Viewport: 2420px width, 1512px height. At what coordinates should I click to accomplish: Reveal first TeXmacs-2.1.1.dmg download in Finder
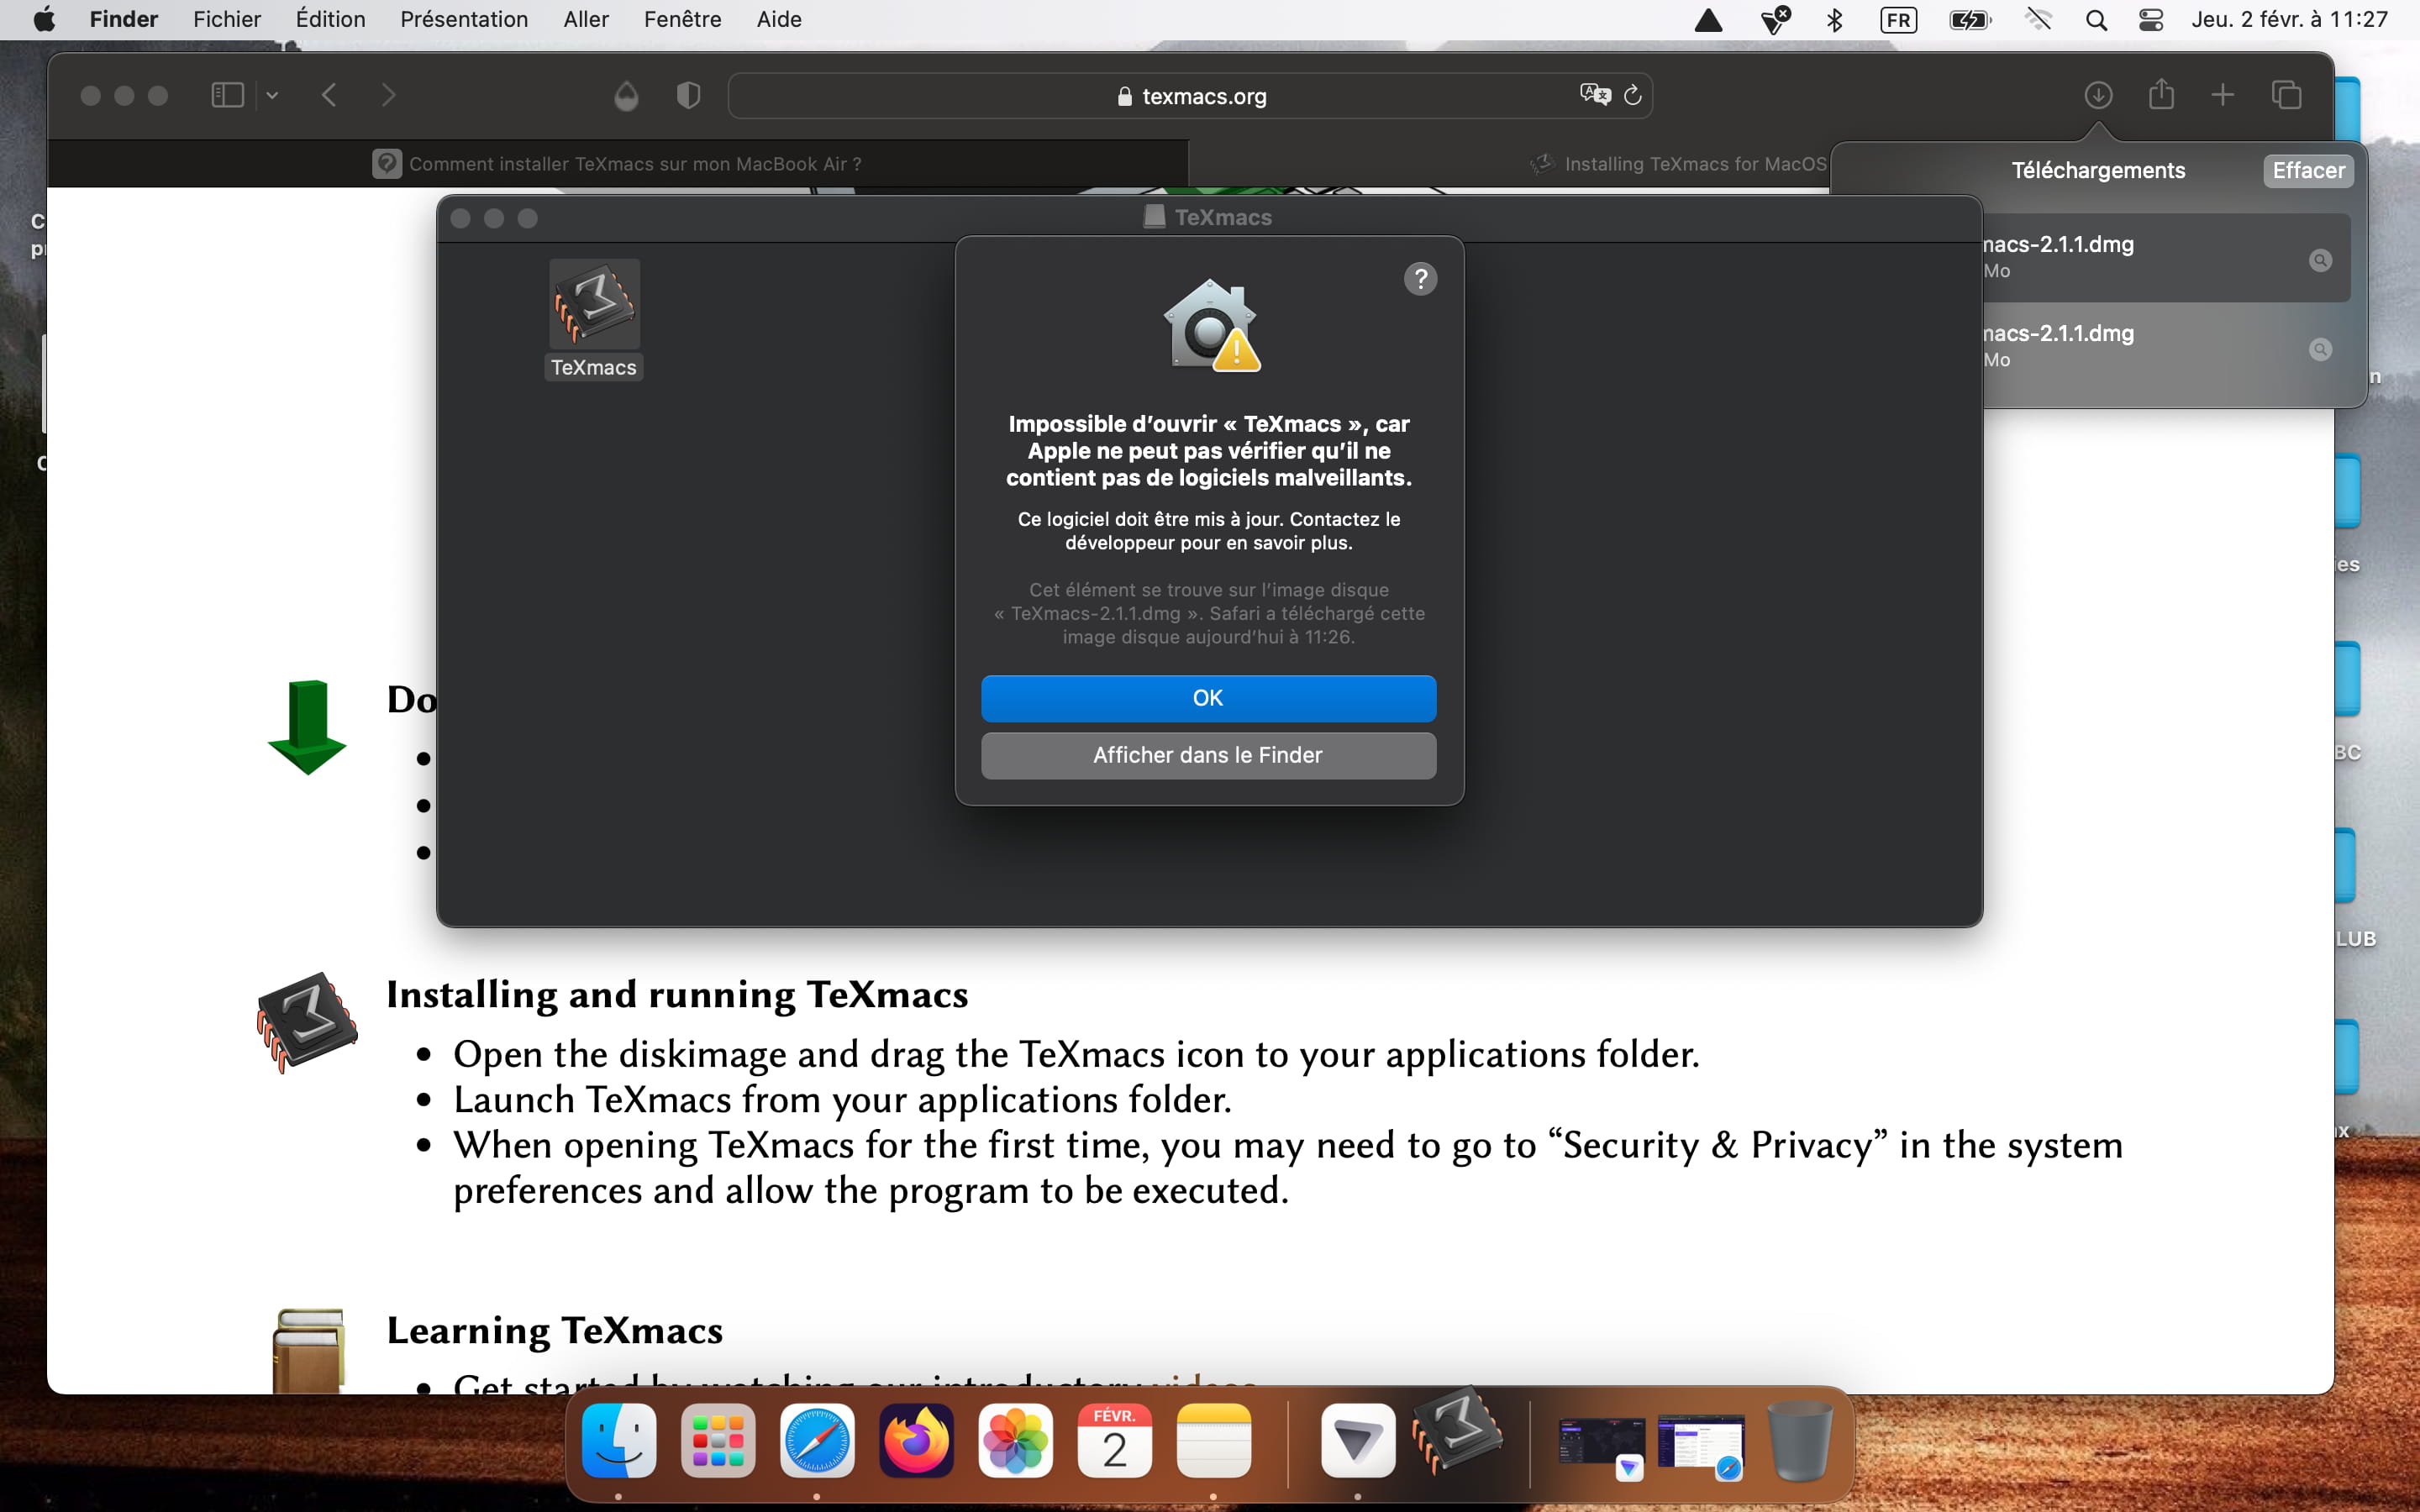2320,260
